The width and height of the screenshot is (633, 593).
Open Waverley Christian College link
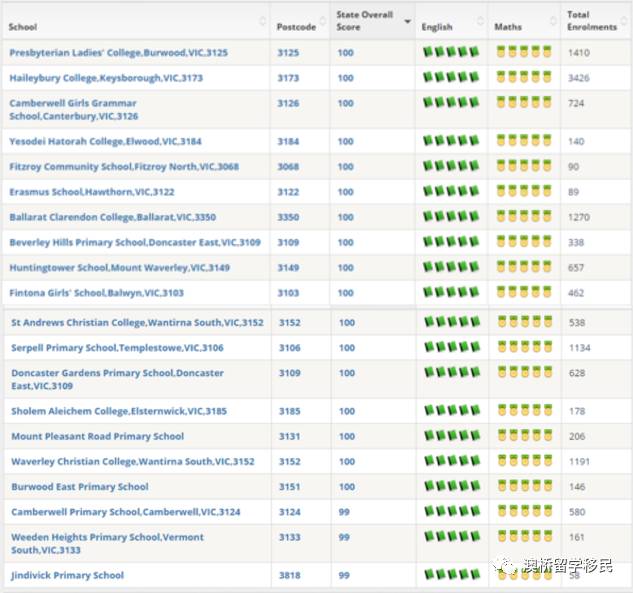(133, 462)
